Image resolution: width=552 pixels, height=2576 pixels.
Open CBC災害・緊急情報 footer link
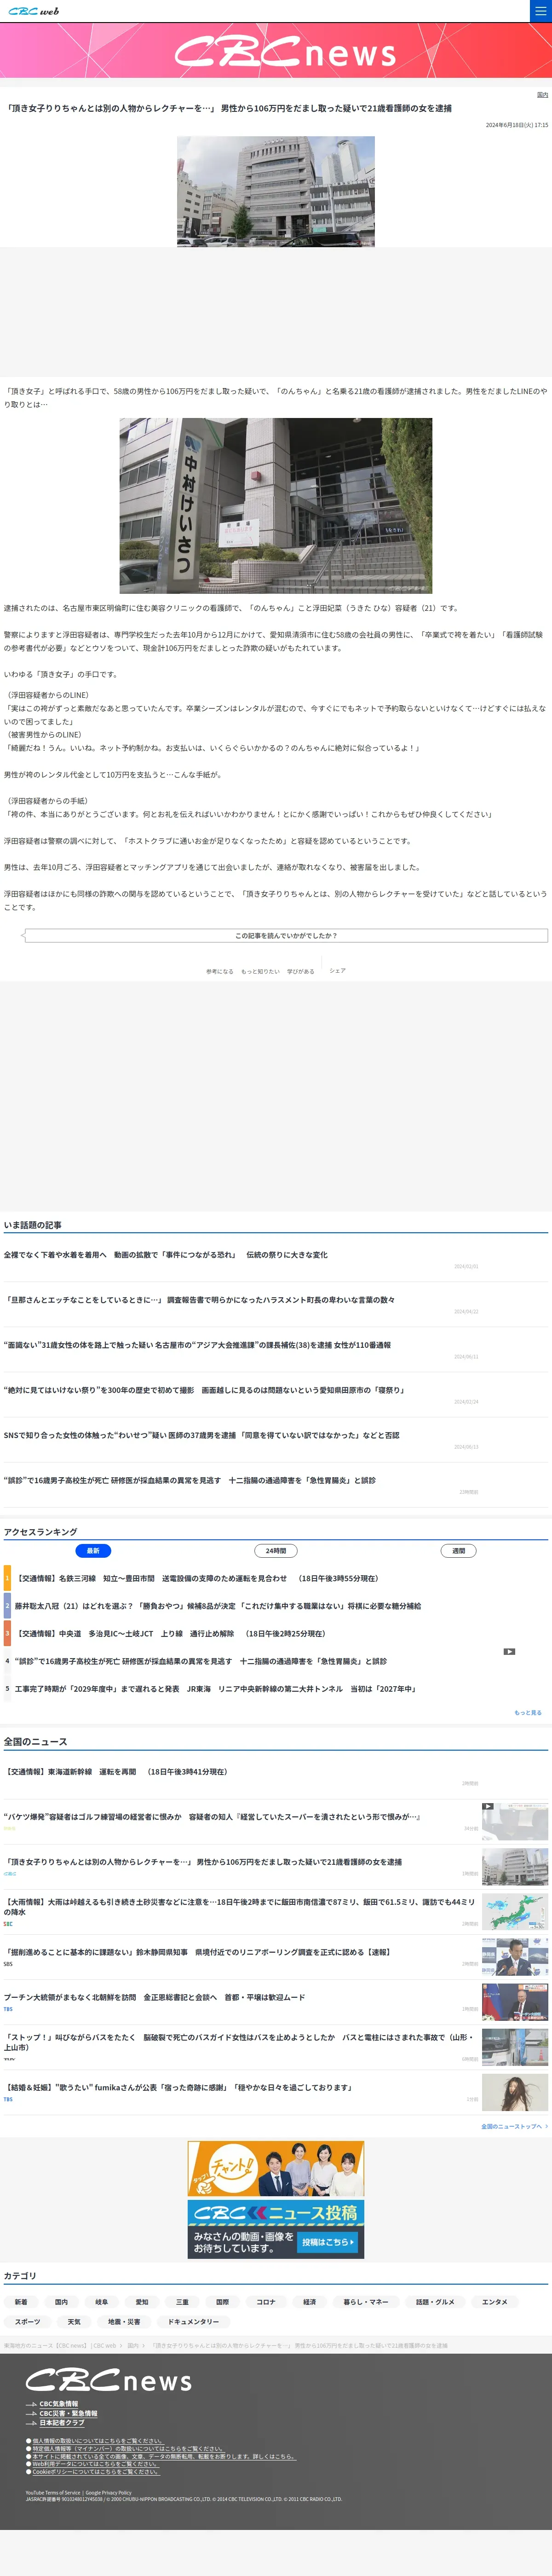pyautogui.click(x=68, y=2413)
